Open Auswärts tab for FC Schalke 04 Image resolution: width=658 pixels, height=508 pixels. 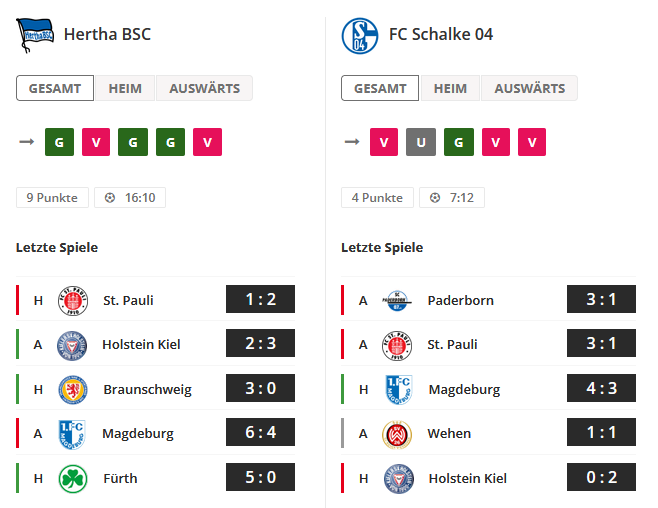pos(530,88)
